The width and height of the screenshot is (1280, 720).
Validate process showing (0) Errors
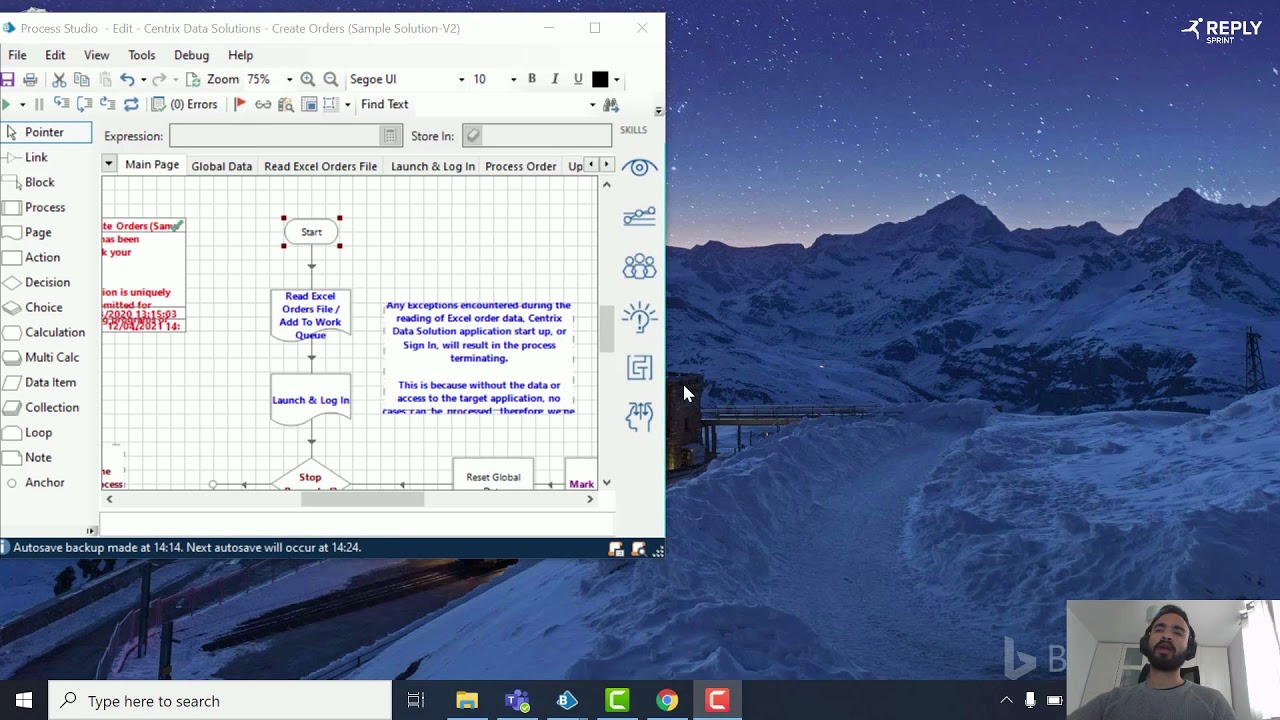click(184, 104)
